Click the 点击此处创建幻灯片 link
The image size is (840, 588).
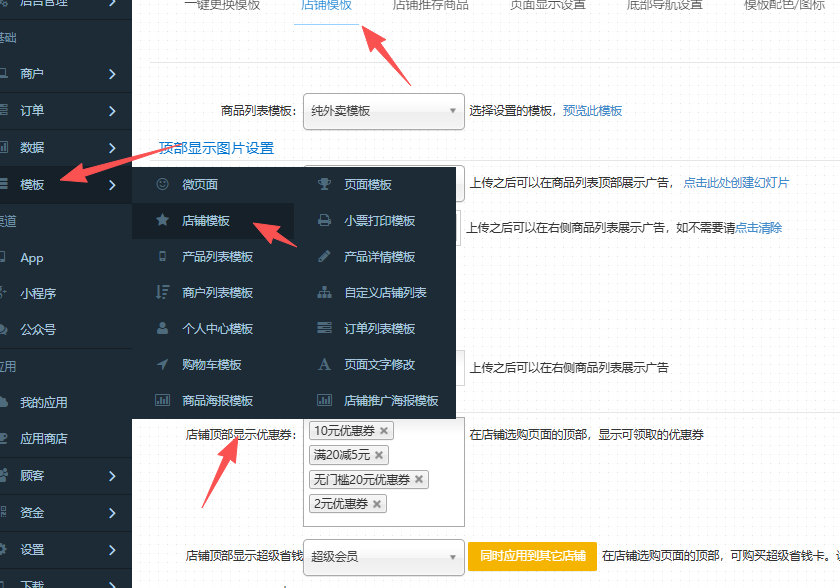click(x=736, y=183)
